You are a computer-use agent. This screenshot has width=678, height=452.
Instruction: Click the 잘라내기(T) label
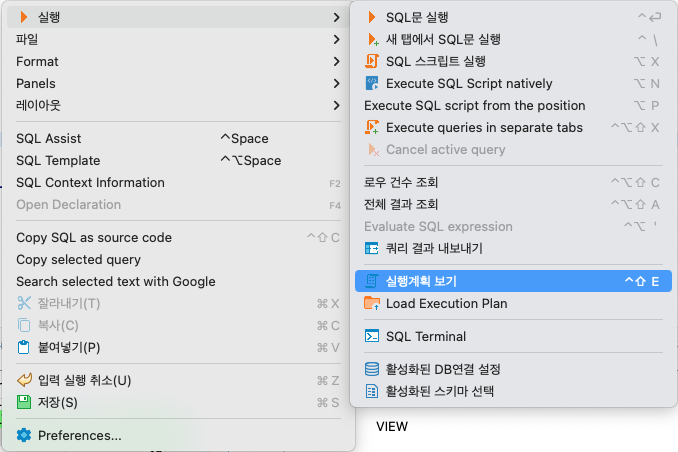(69, 303)
